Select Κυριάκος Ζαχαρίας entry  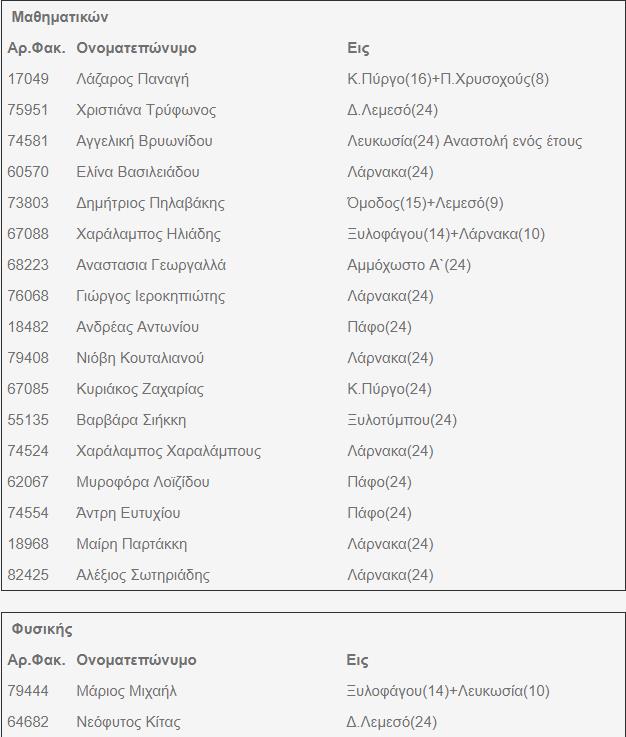coord(140,389)
